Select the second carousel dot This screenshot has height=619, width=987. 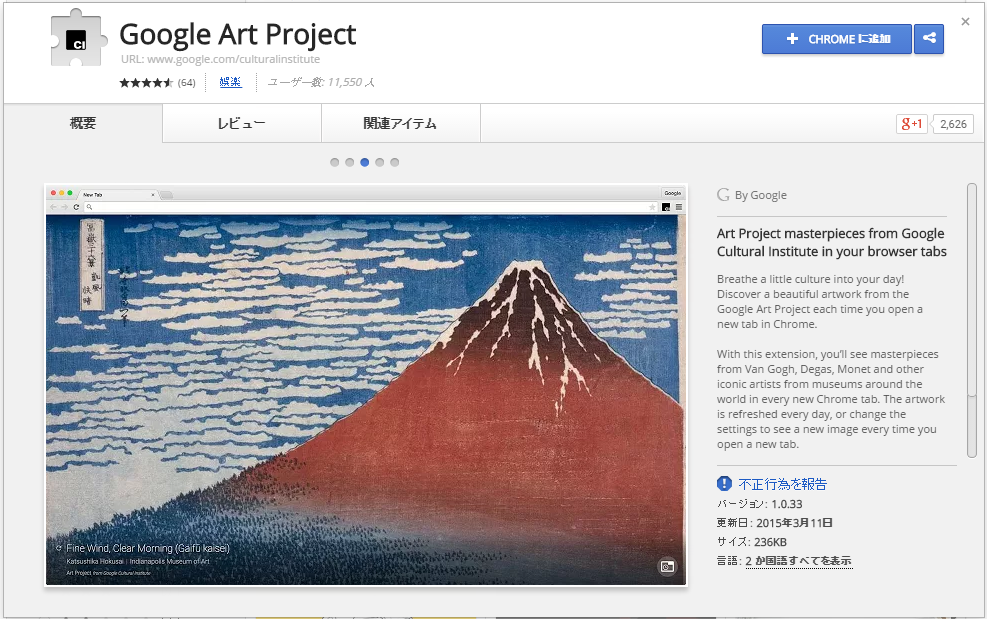(350, 162)
